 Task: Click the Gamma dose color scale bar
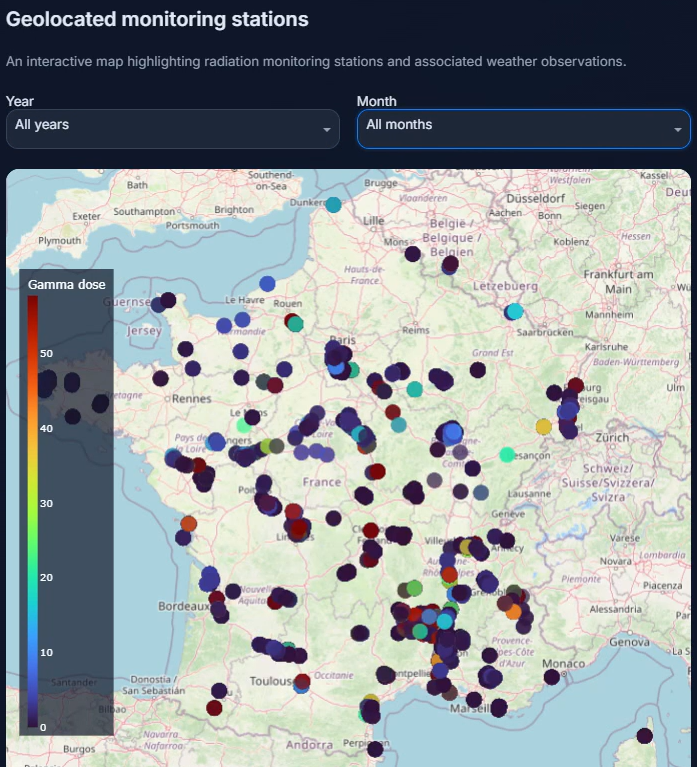tap(33, 511)
